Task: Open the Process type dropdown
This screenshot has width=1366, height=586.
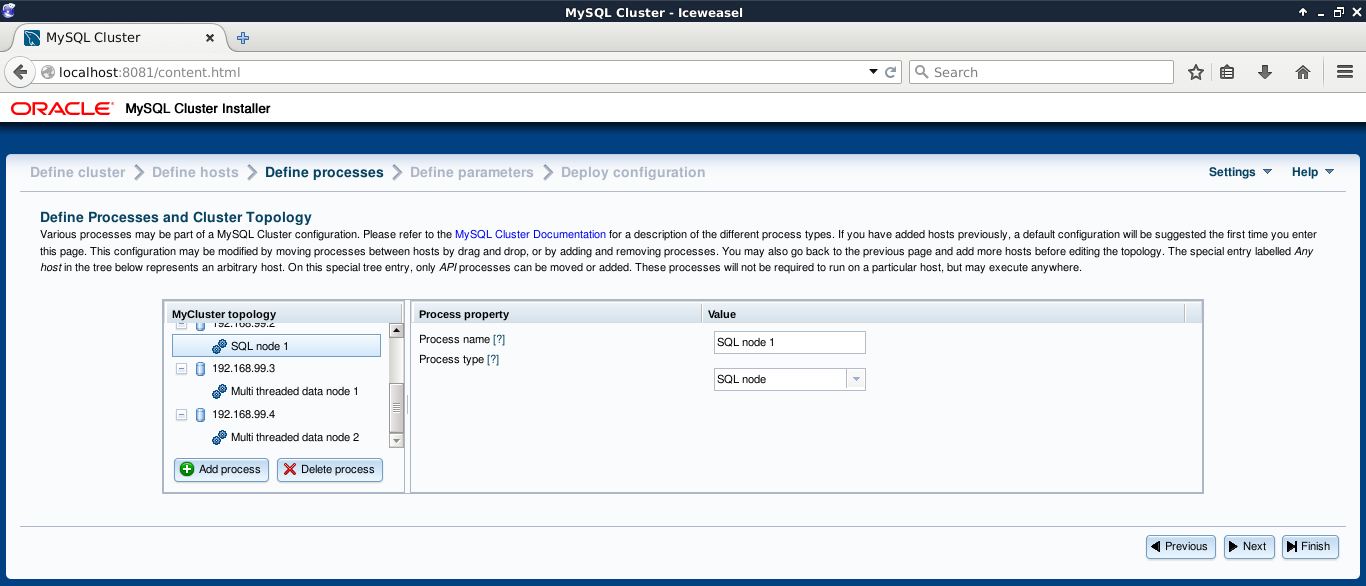Action: click(855, 379)
